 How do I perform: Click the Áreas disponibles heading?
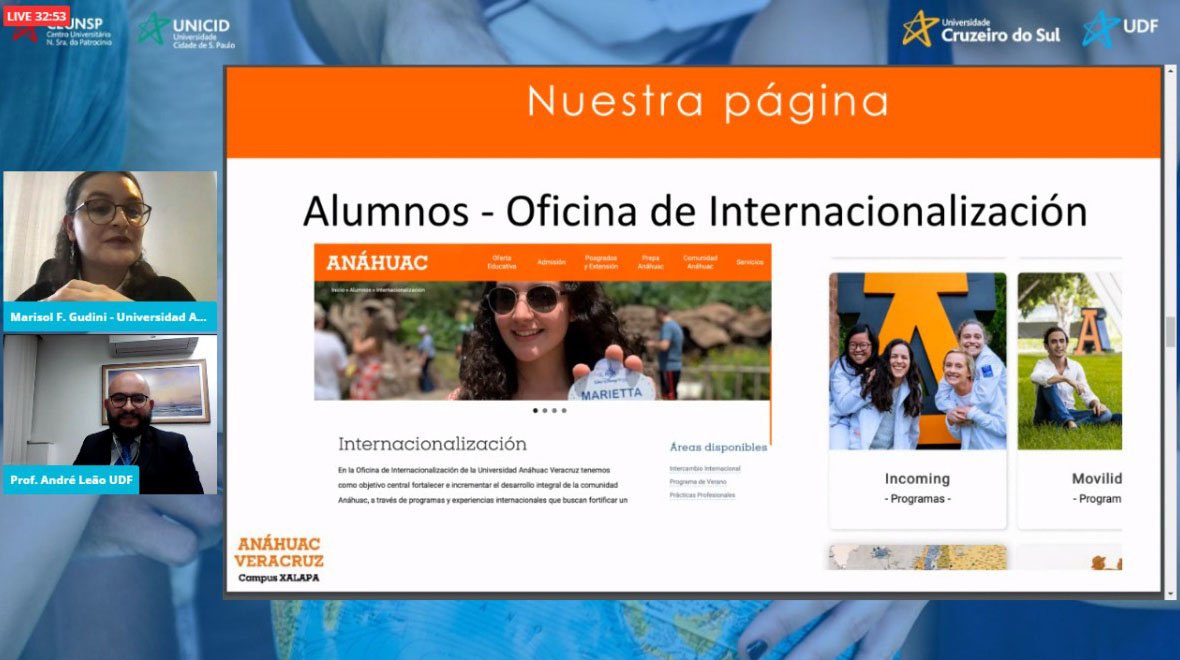[718, 447]
